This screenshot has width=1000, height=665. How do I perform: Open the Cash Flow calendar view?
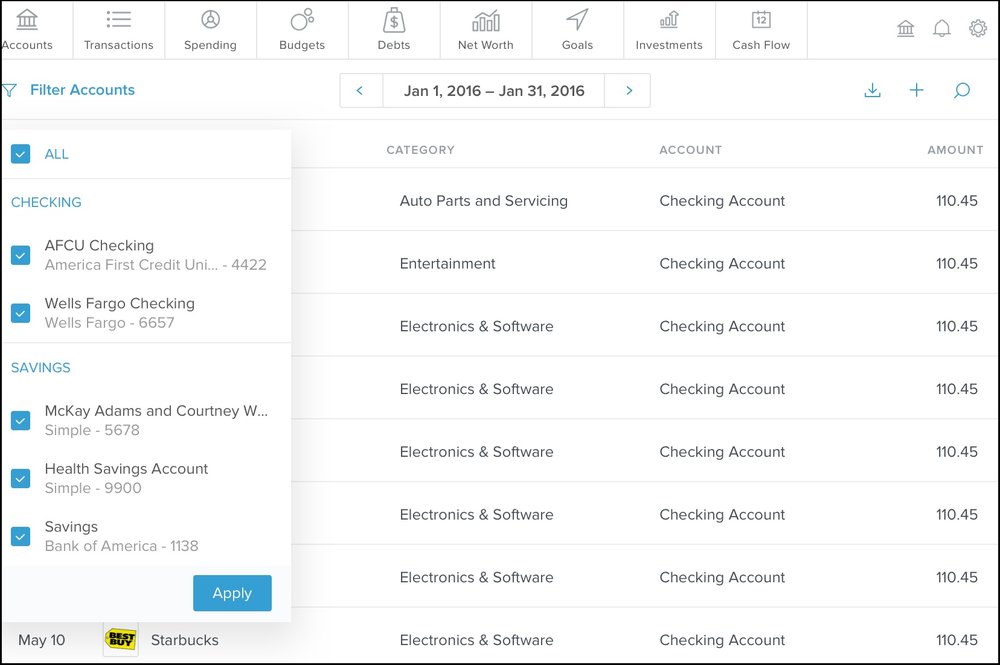coord(761,30)
